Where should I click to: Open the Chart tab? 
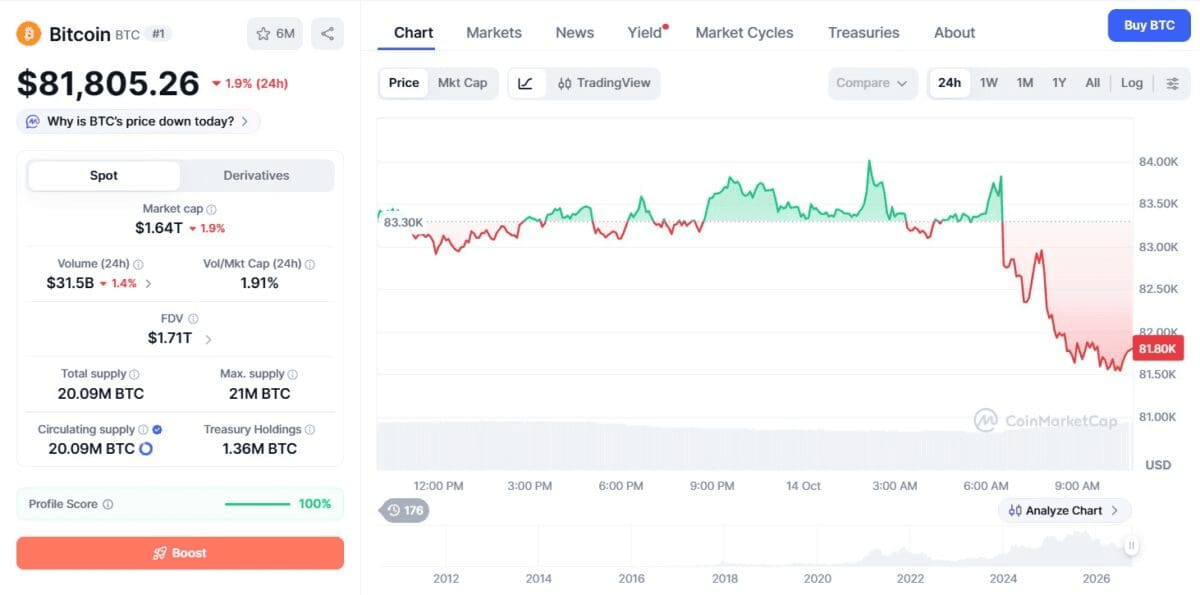click(x=414, y=33)
